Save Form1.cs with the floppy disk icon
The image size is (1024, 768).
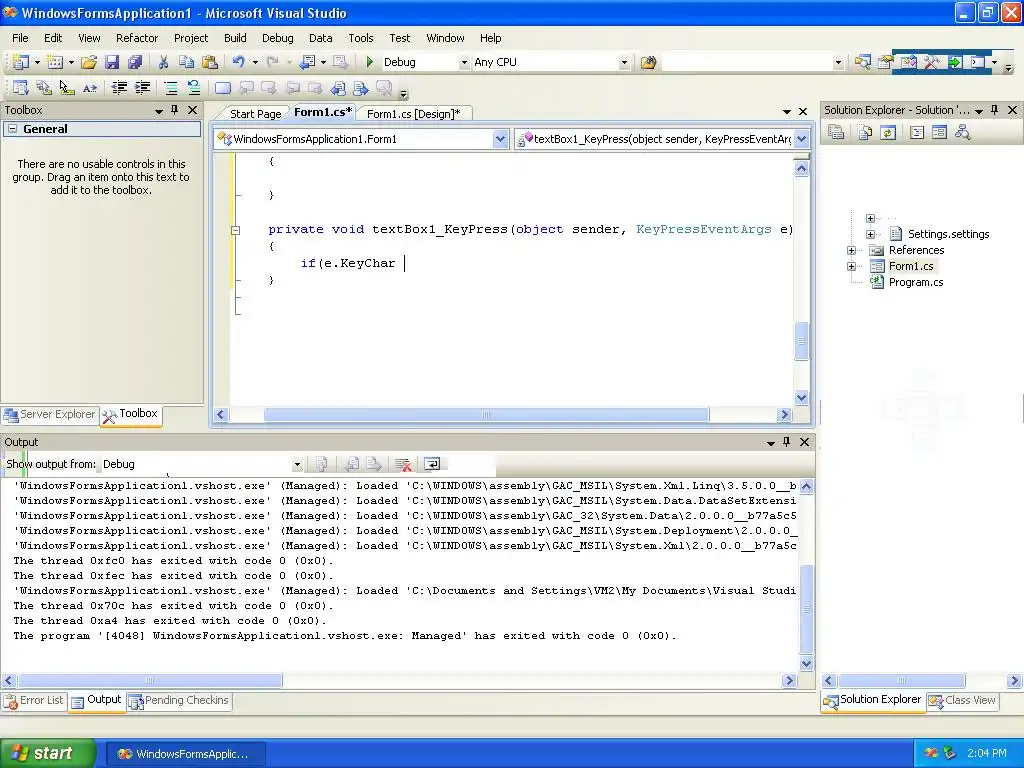tap(112, 62)
